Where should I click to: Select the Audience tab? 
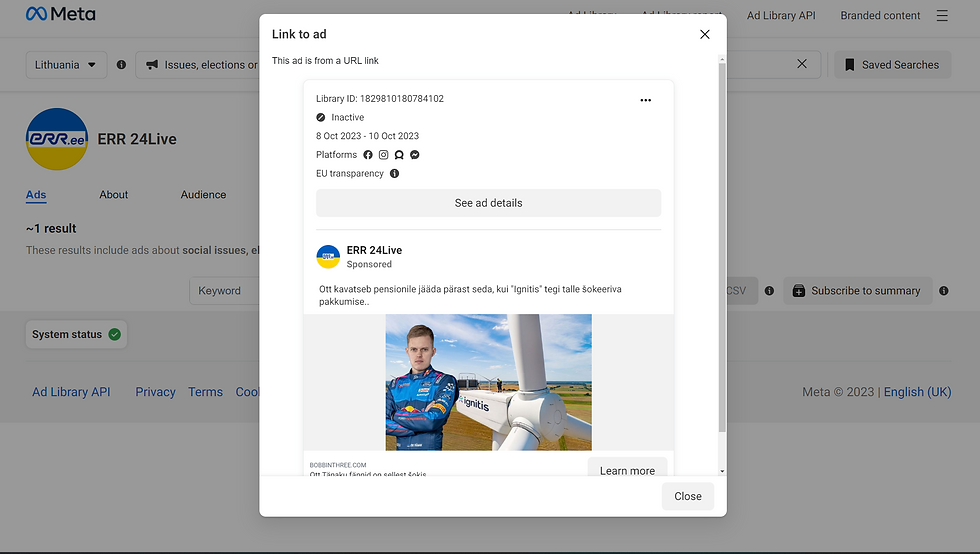(x=203, y=195)
